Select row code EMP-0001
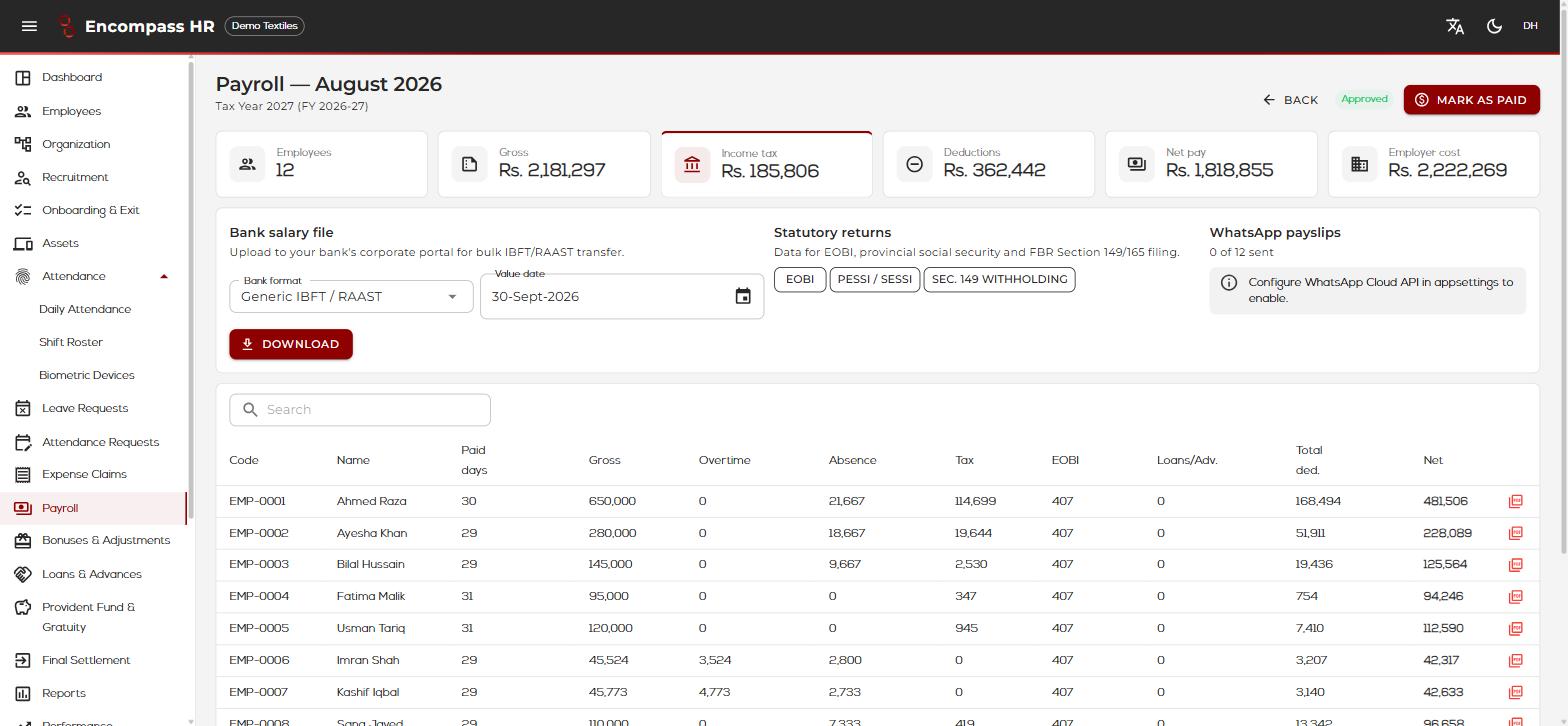 tap(257, 501)
